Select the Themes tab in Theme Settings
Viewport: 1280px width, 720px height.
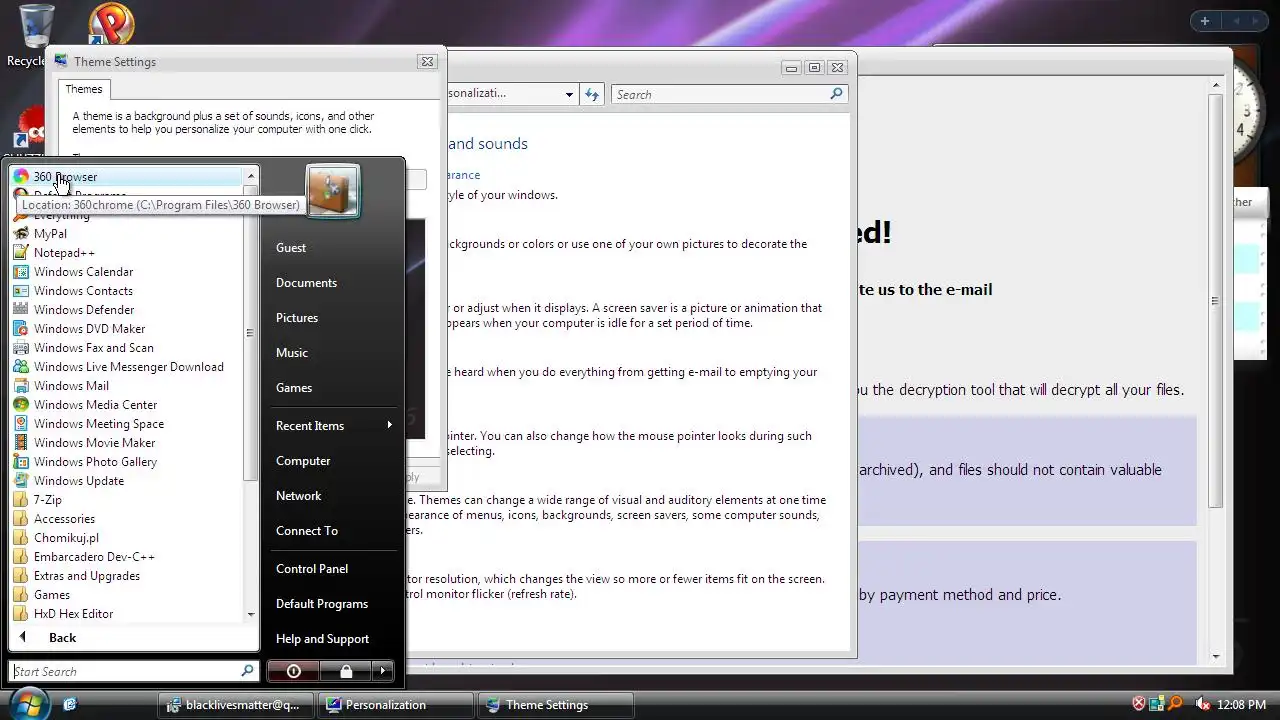[84, 89]
